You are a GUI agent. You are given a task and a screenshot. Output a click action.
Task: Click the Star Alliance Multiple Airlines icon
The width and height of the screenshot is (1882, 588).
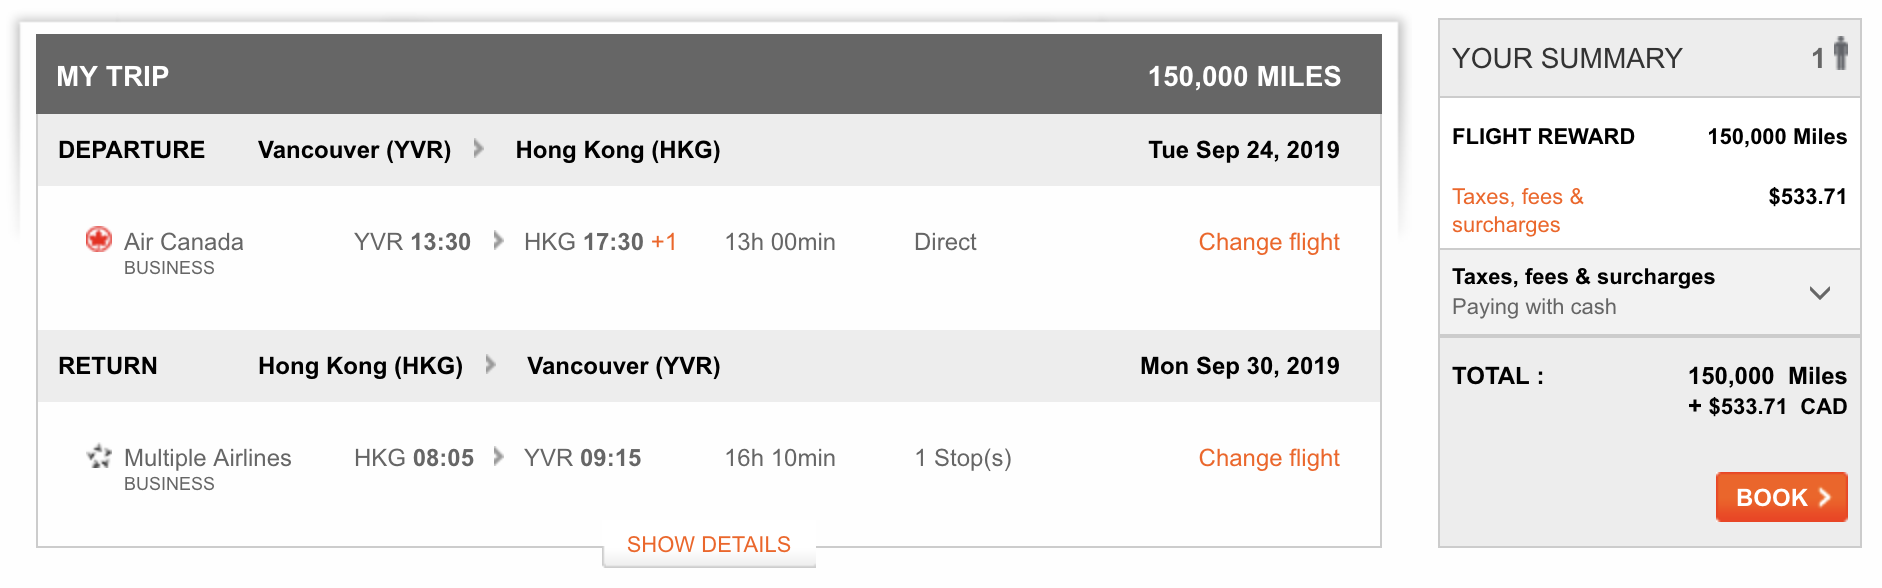pos(99,457)
